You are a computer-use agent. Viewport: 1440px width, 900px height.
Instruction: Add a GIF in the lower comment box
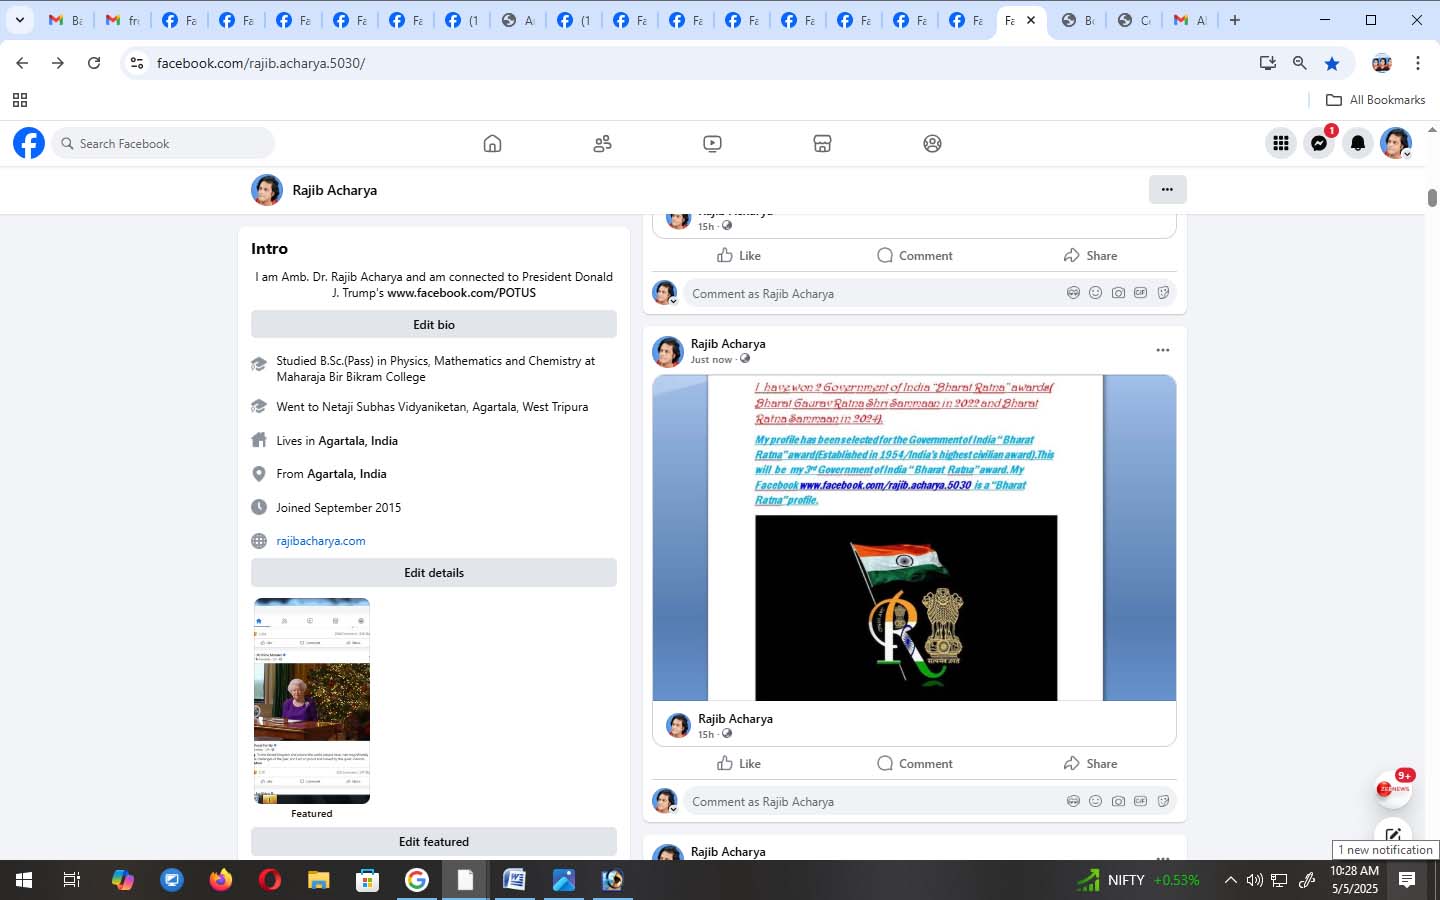1140,801
